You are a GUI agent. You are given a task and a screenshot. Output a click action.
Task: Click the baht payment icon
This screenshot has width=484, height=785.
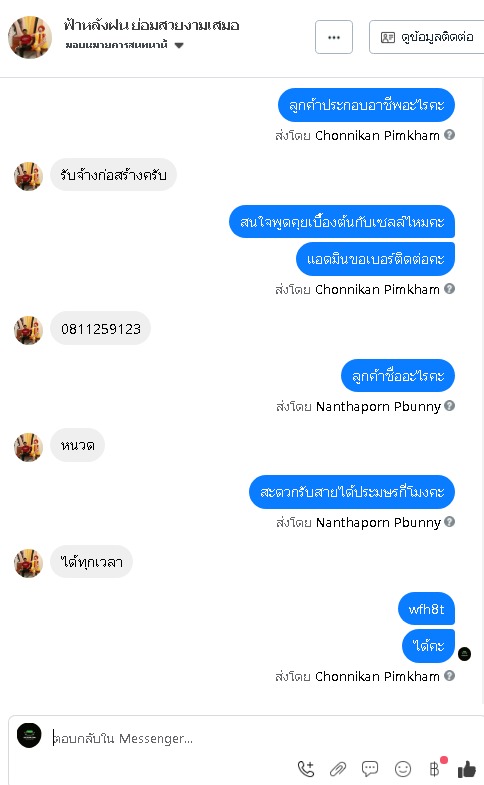click(x=435, y=768)
